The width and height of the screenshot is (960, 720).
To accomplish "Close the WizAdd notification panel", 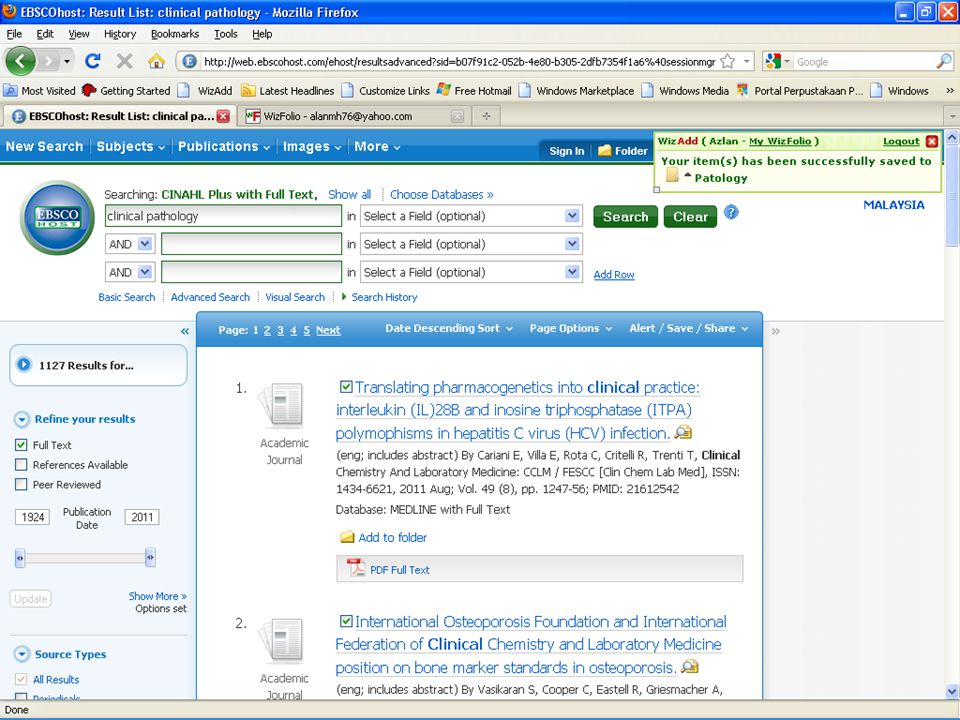I will (x=932, y=141).
